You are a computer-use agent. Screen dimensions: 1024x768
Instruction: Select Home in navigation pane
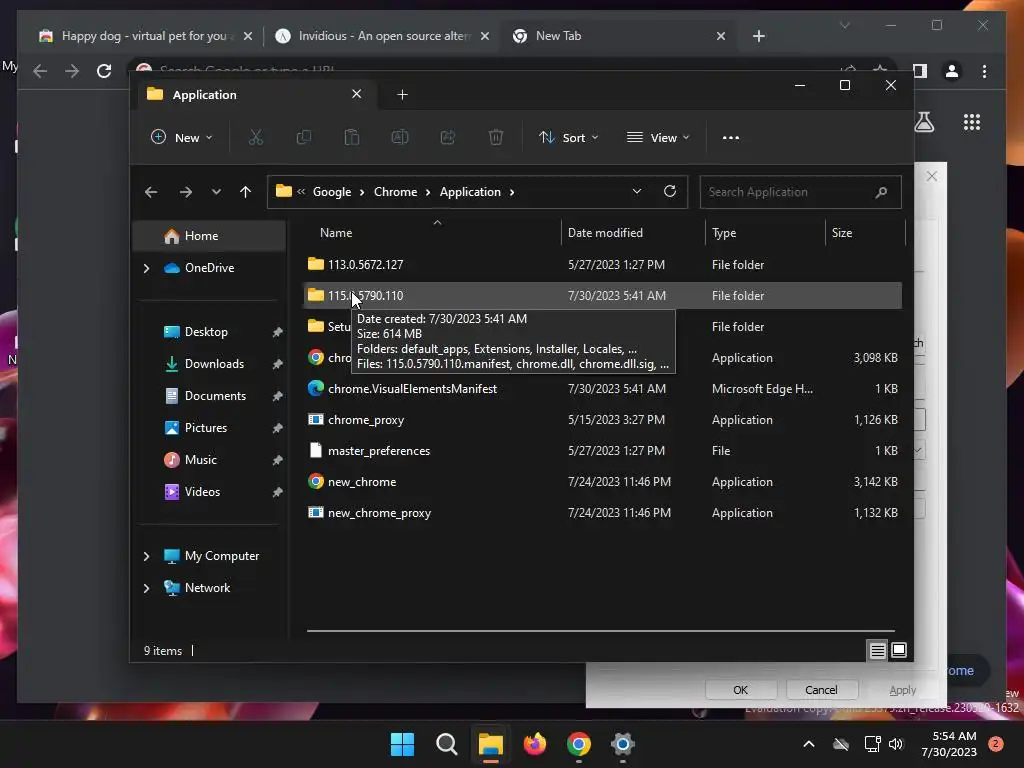(x=210, y=236)
